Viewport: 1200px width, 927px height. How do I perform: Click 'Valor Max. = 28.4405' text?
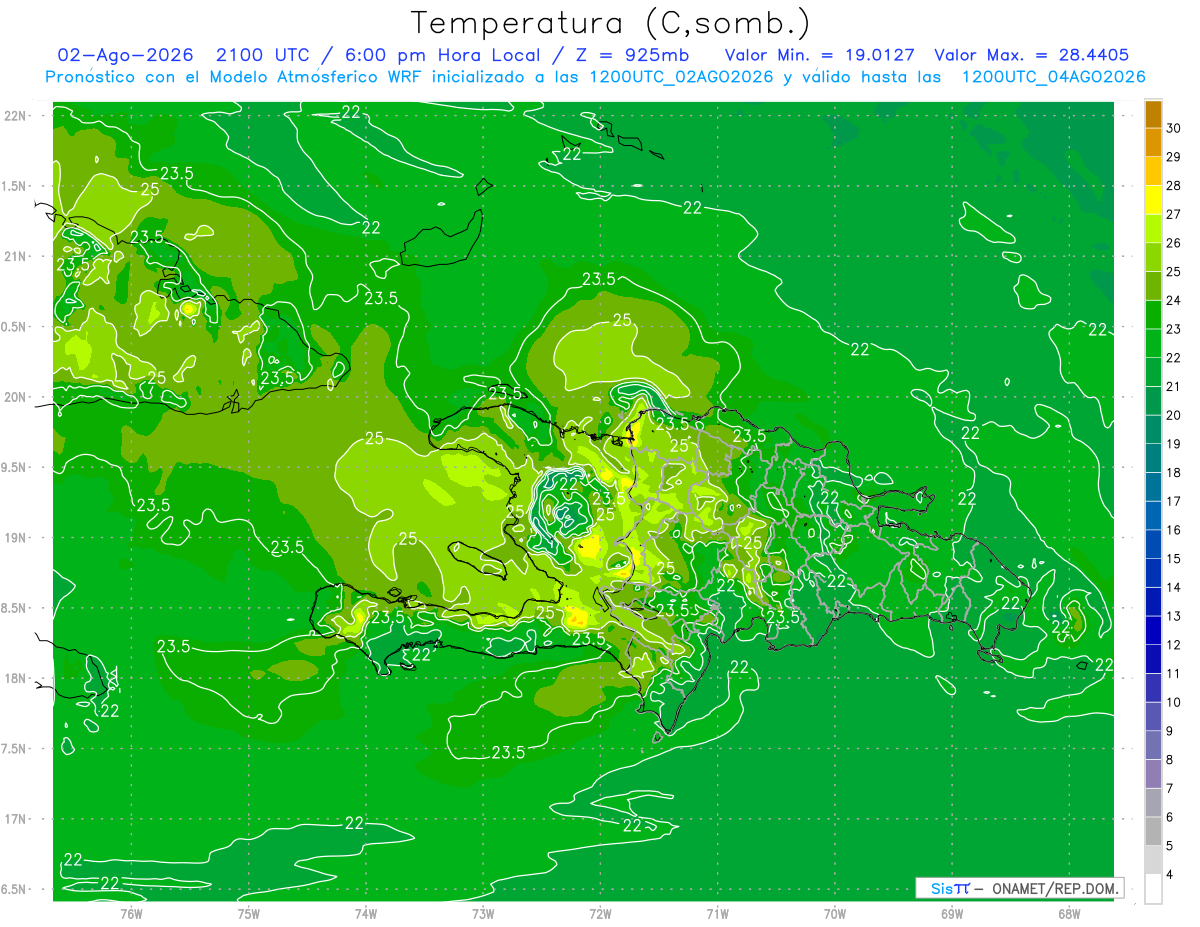coord(1032,55)
